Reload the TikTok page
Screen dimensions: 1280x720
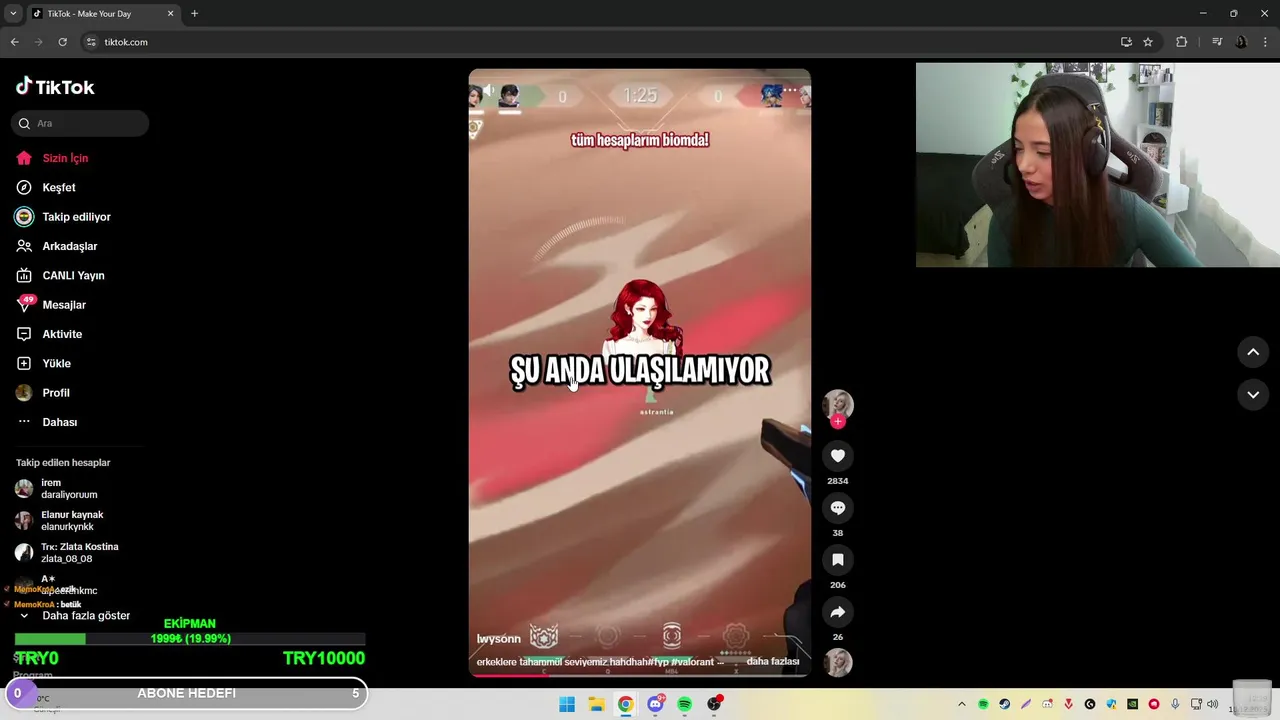pyautogui.click(x=62, y=42)
